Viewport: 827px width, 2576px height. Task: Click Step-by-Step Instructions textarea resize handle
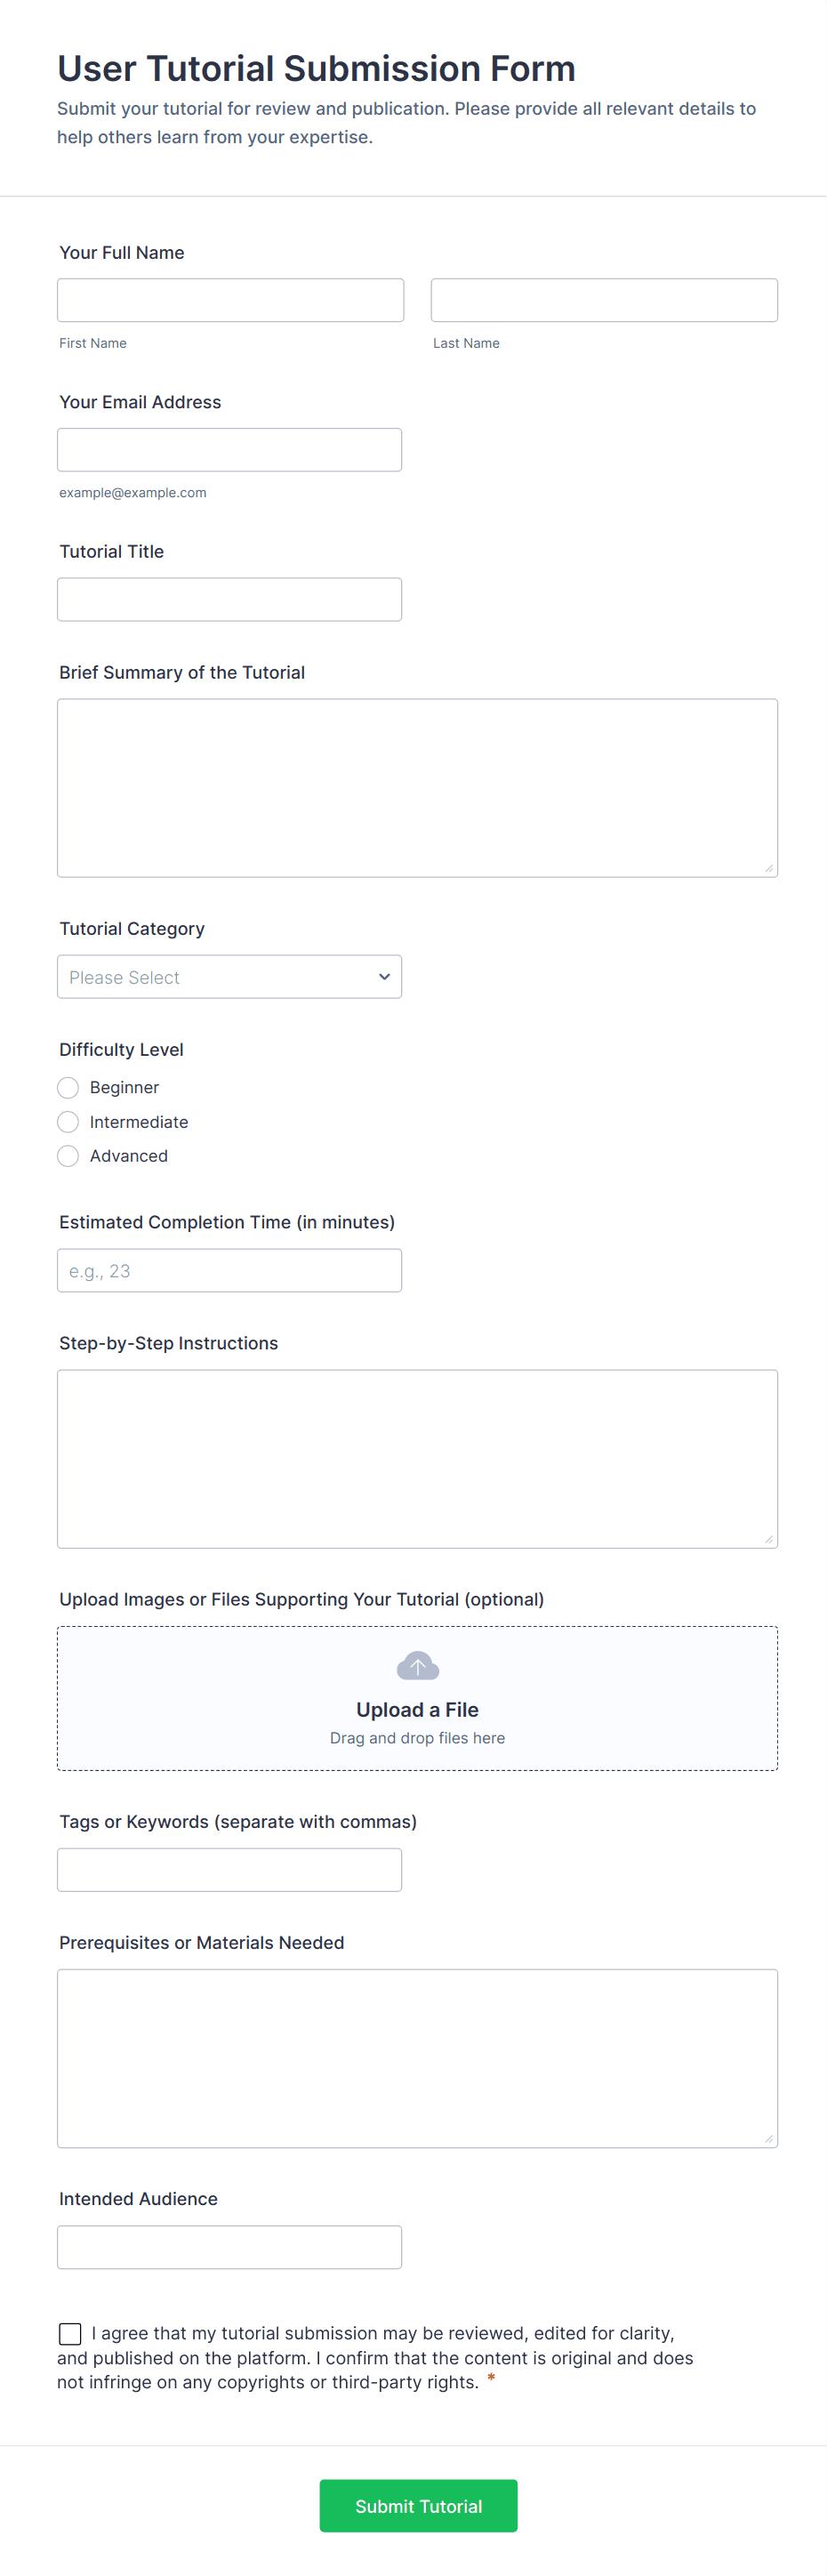tap(768, 1539)
